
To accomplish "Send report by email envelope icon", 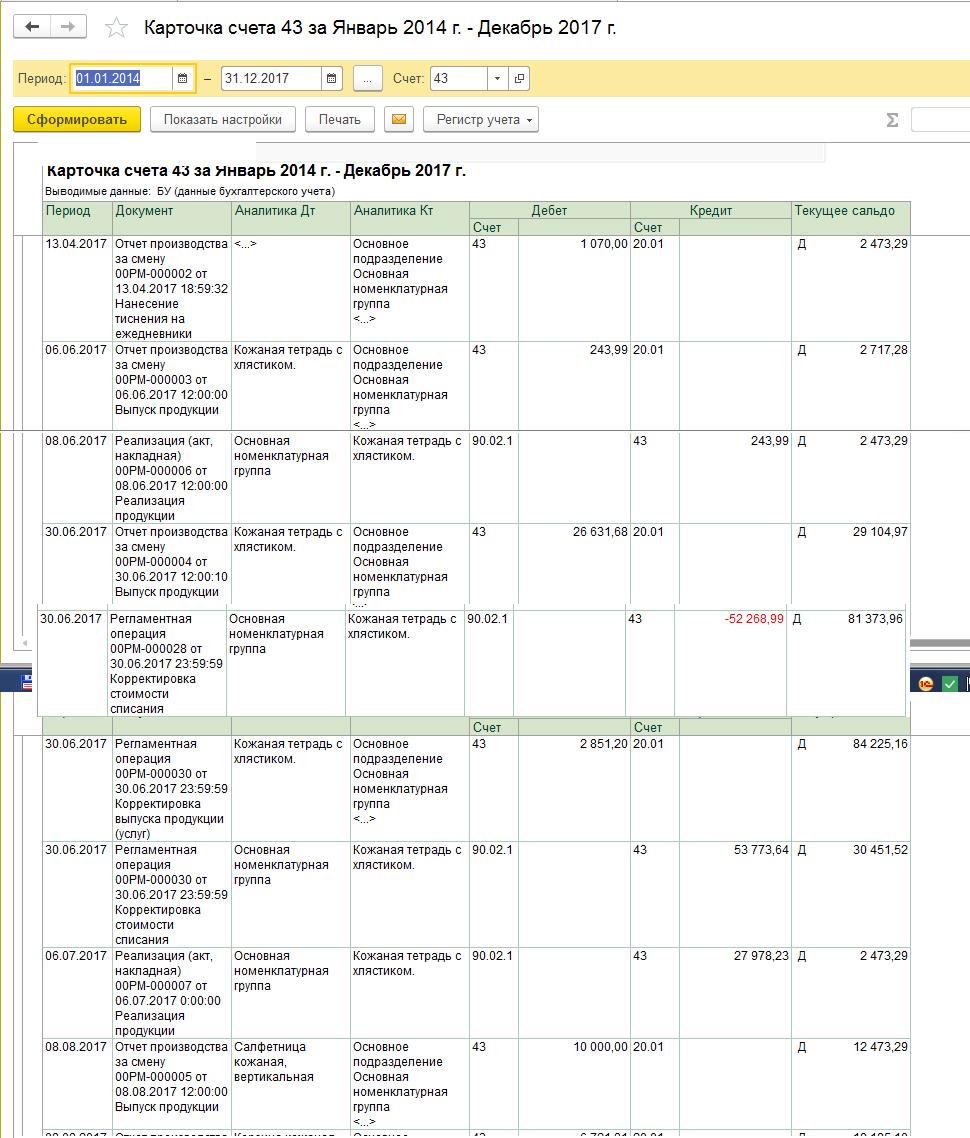I will [398, 120].
